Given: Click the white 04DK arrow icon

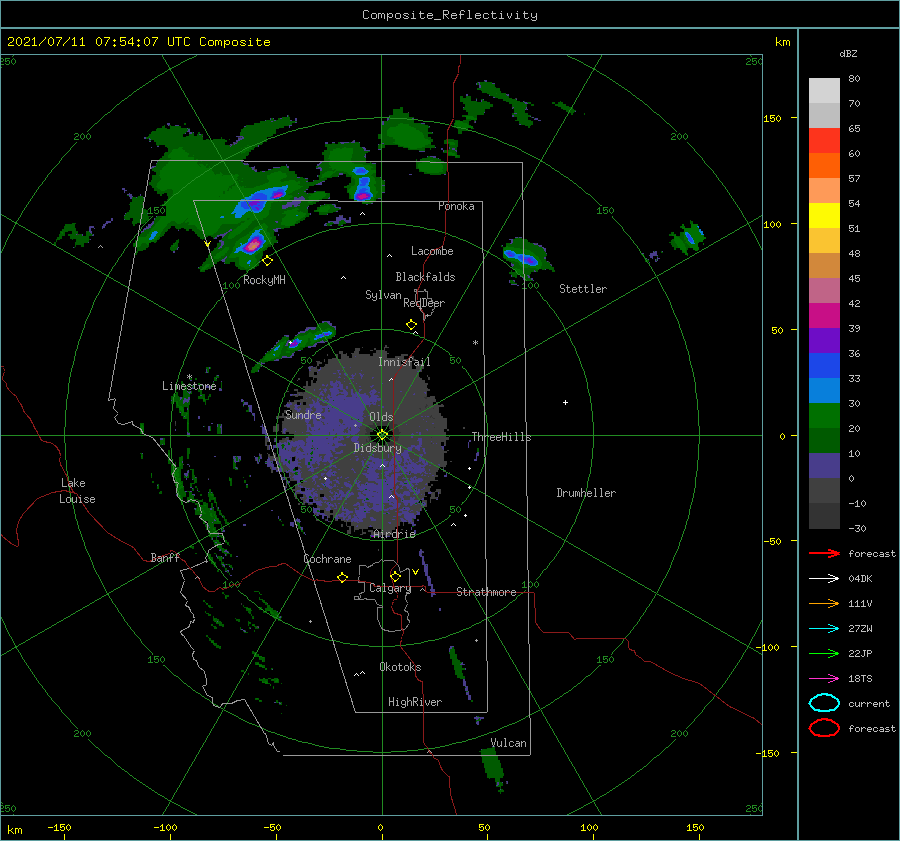Looking at the screenshot, I should [824, 579].
